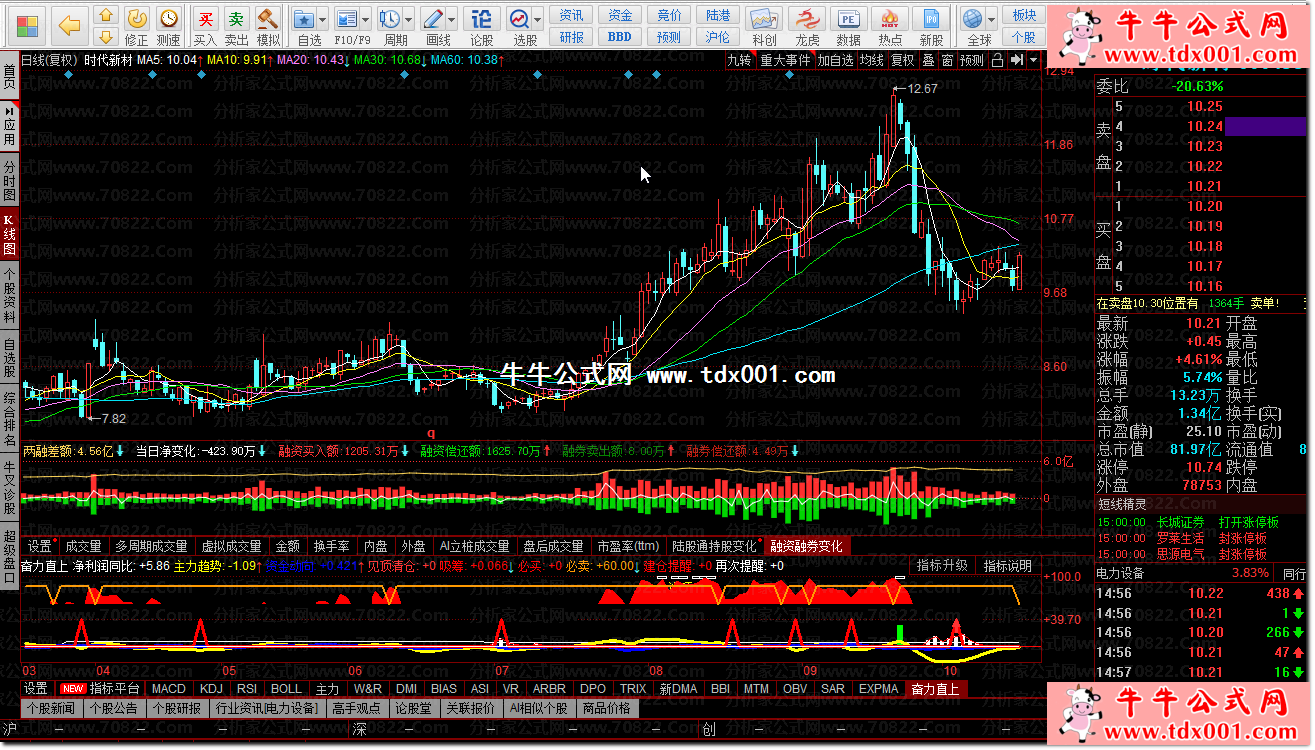Select the BOLL indicator tab
The width and height of the screenshot is (1315, 750).
click(x=286, y=689)
